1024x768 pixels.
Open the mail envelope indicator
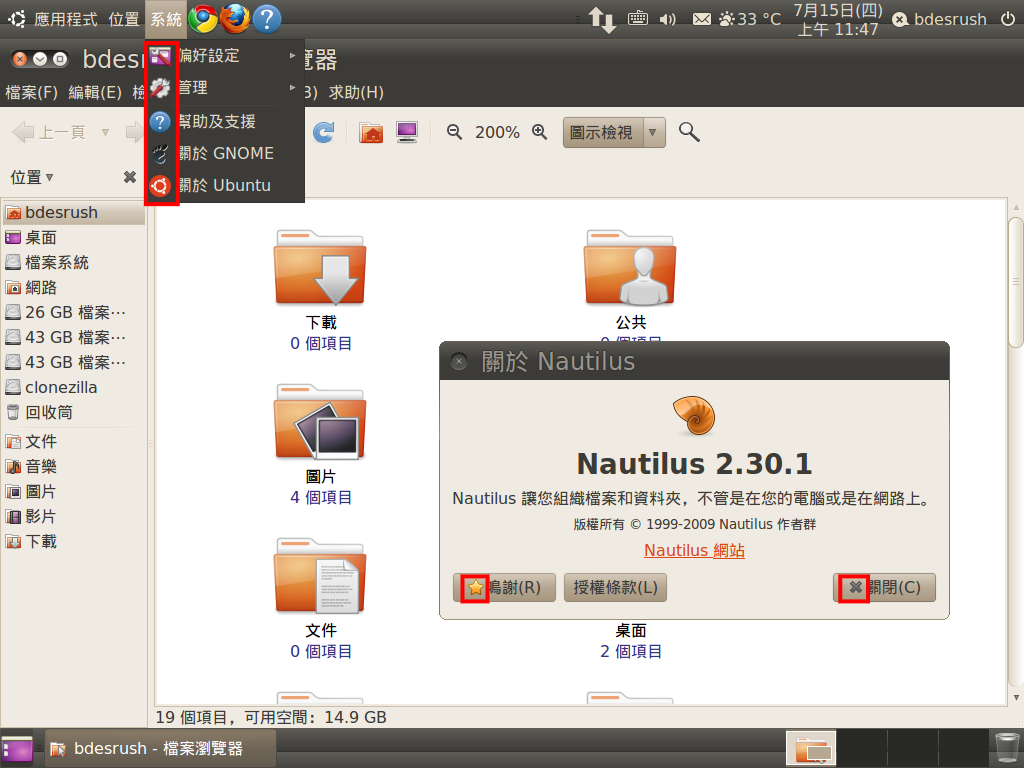701,20
